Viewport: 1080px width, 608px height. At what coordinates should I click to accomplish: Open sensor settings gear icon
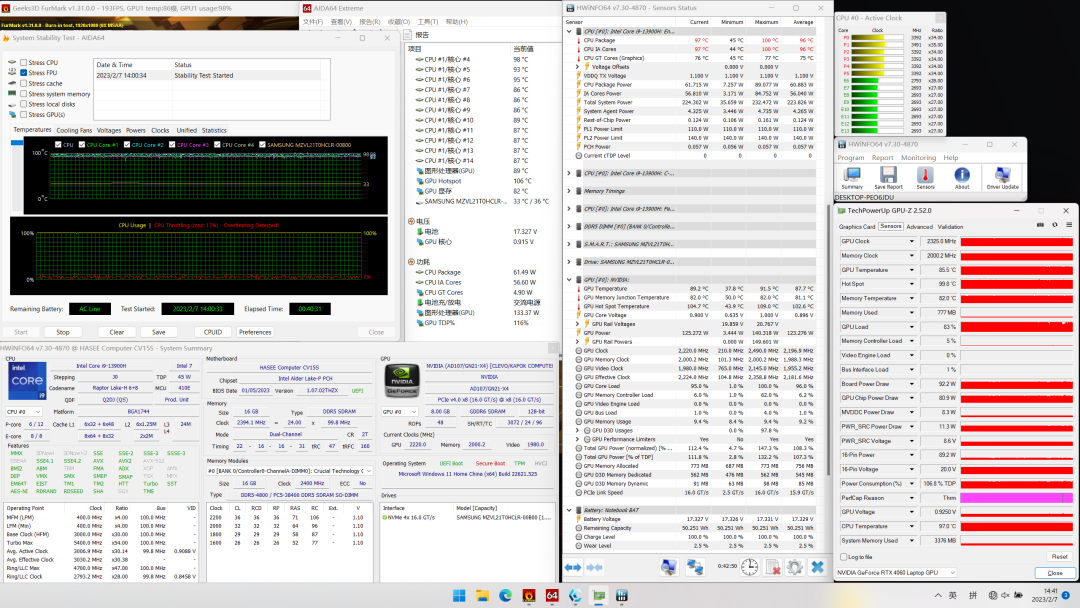794,567
